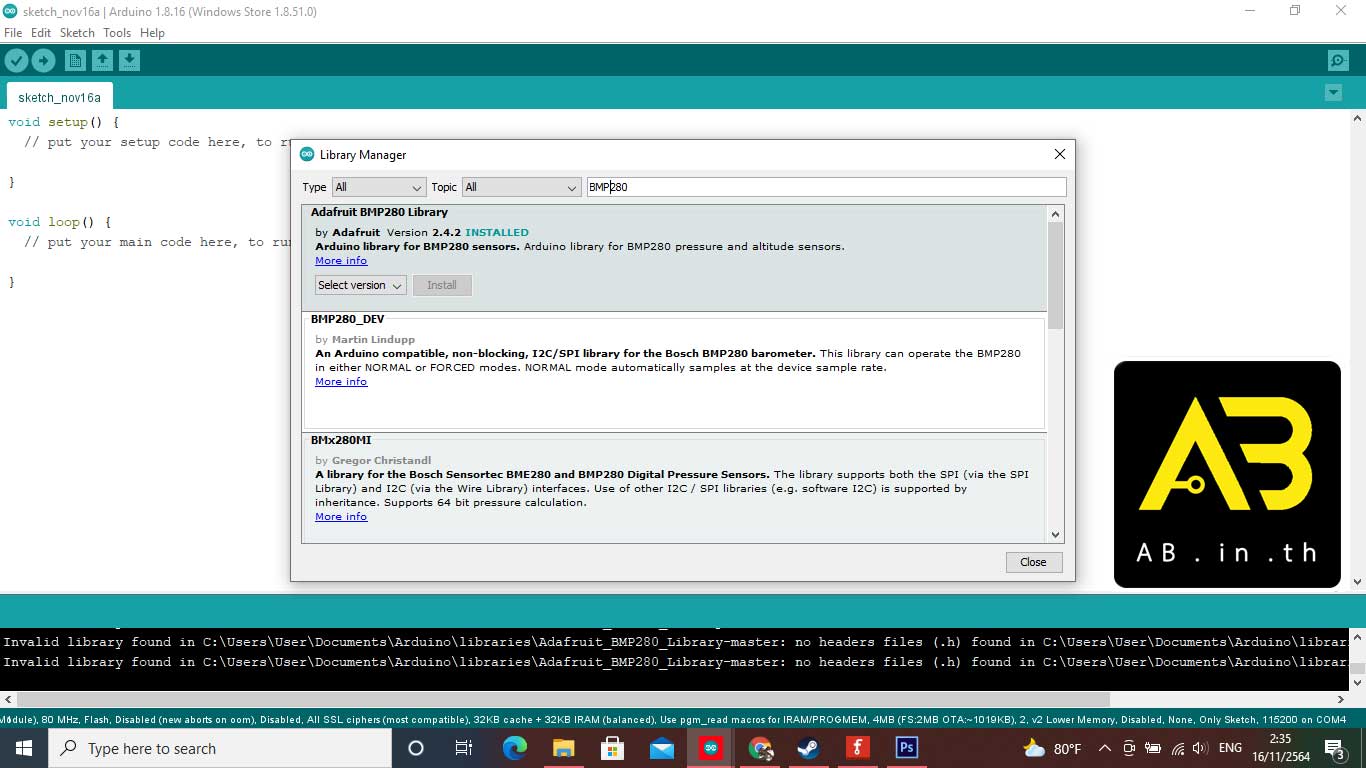Open the red f app taskbar icon
The width and height of the screenshot is (1366, 768).
click(x=857, y=748)
